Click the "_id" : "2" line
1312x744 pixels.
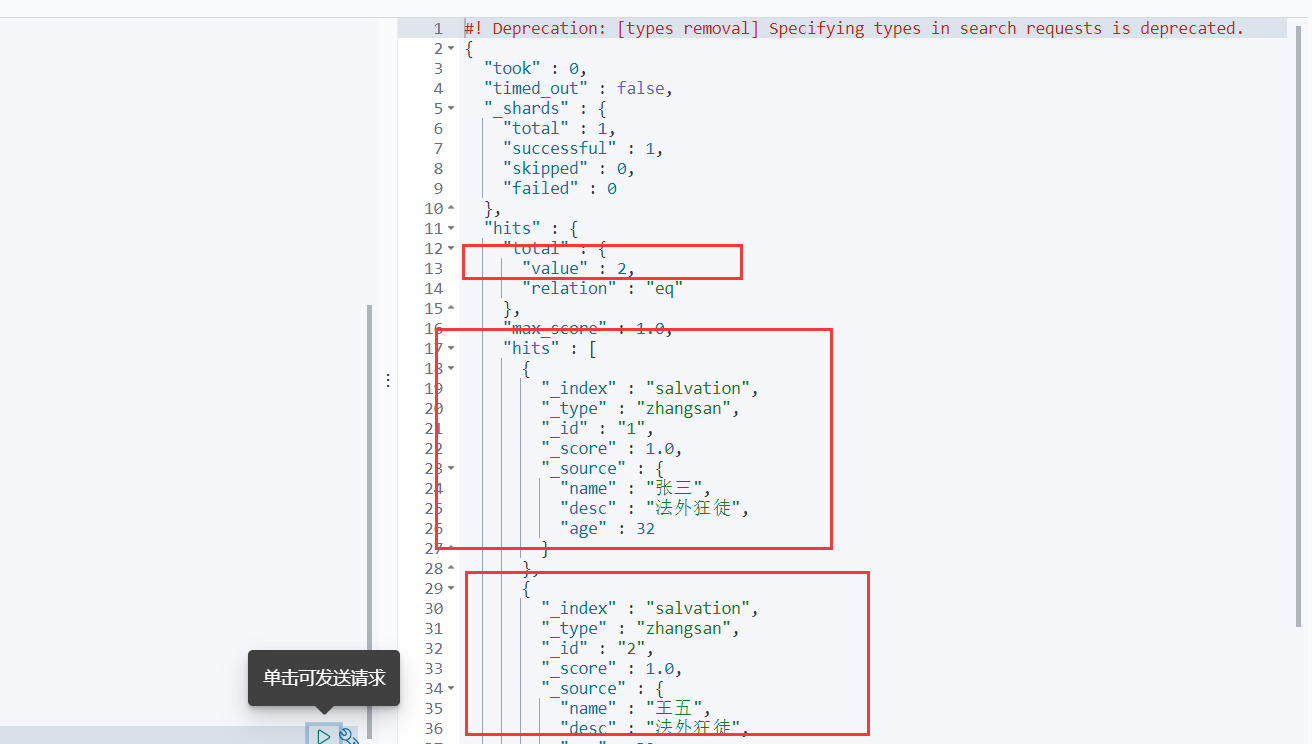[597, 648]
